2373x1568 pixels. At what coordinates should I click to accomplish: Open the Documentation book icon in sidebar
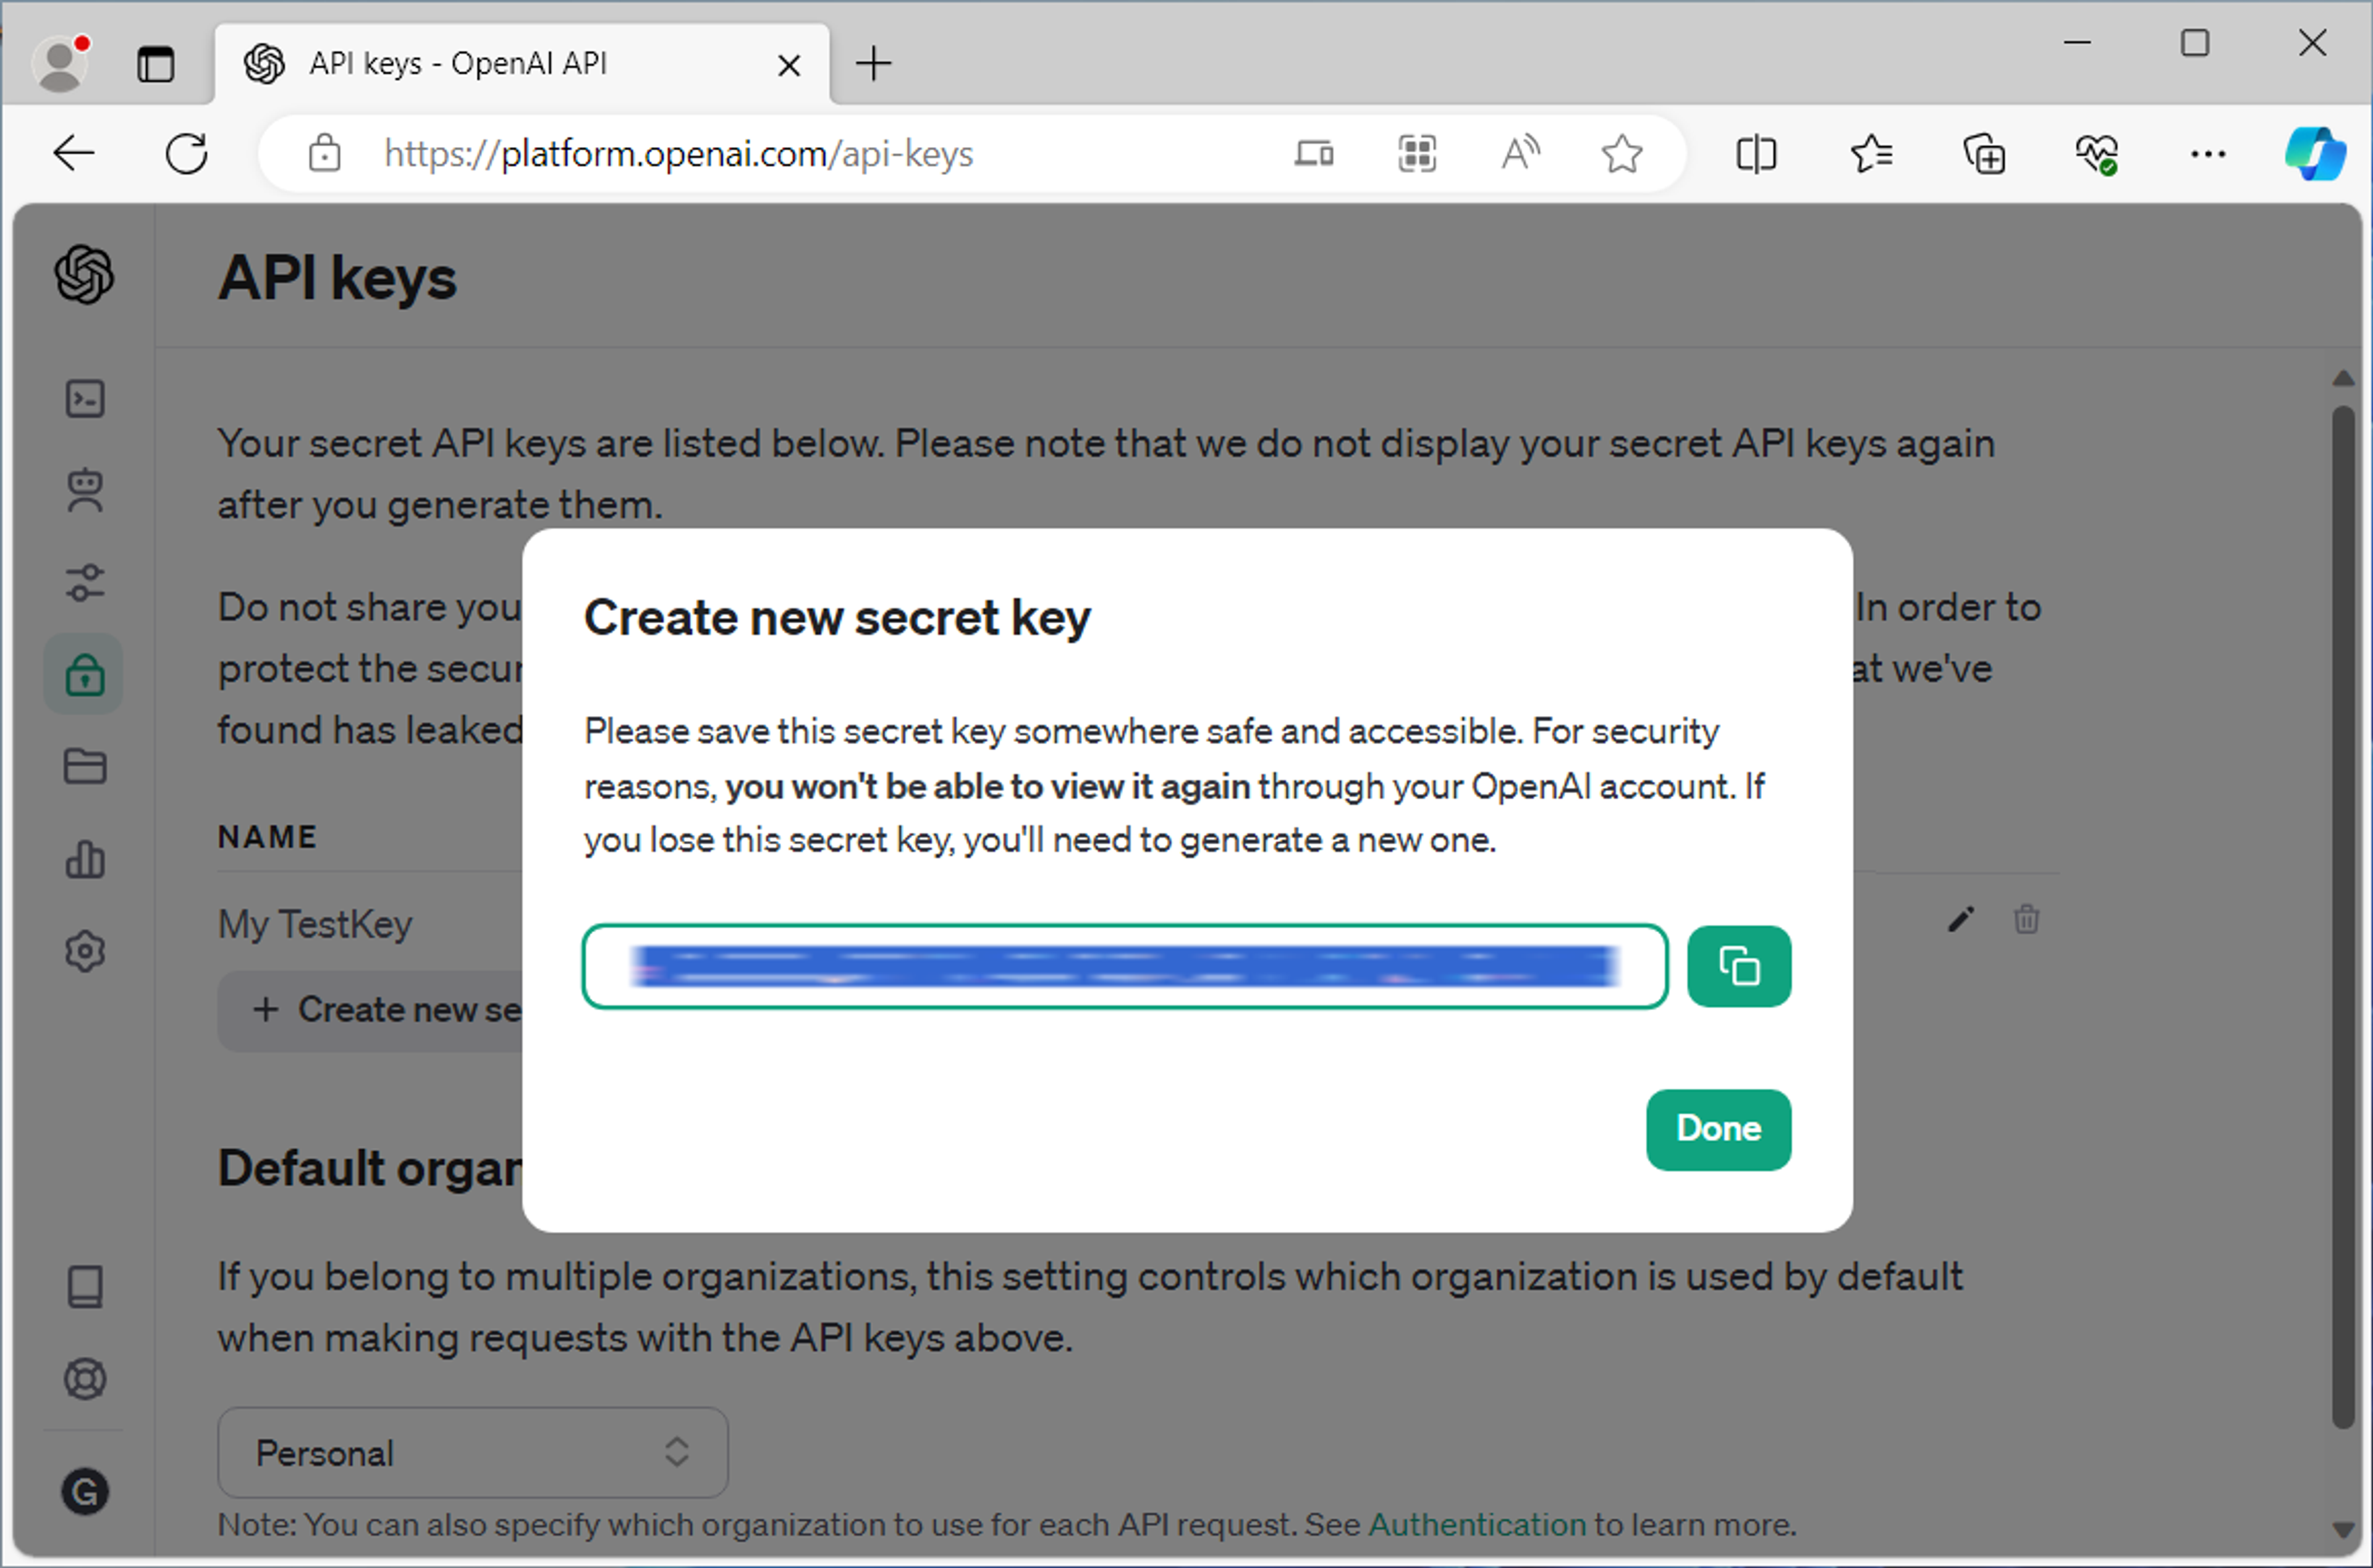click(x=85, y=1287)
